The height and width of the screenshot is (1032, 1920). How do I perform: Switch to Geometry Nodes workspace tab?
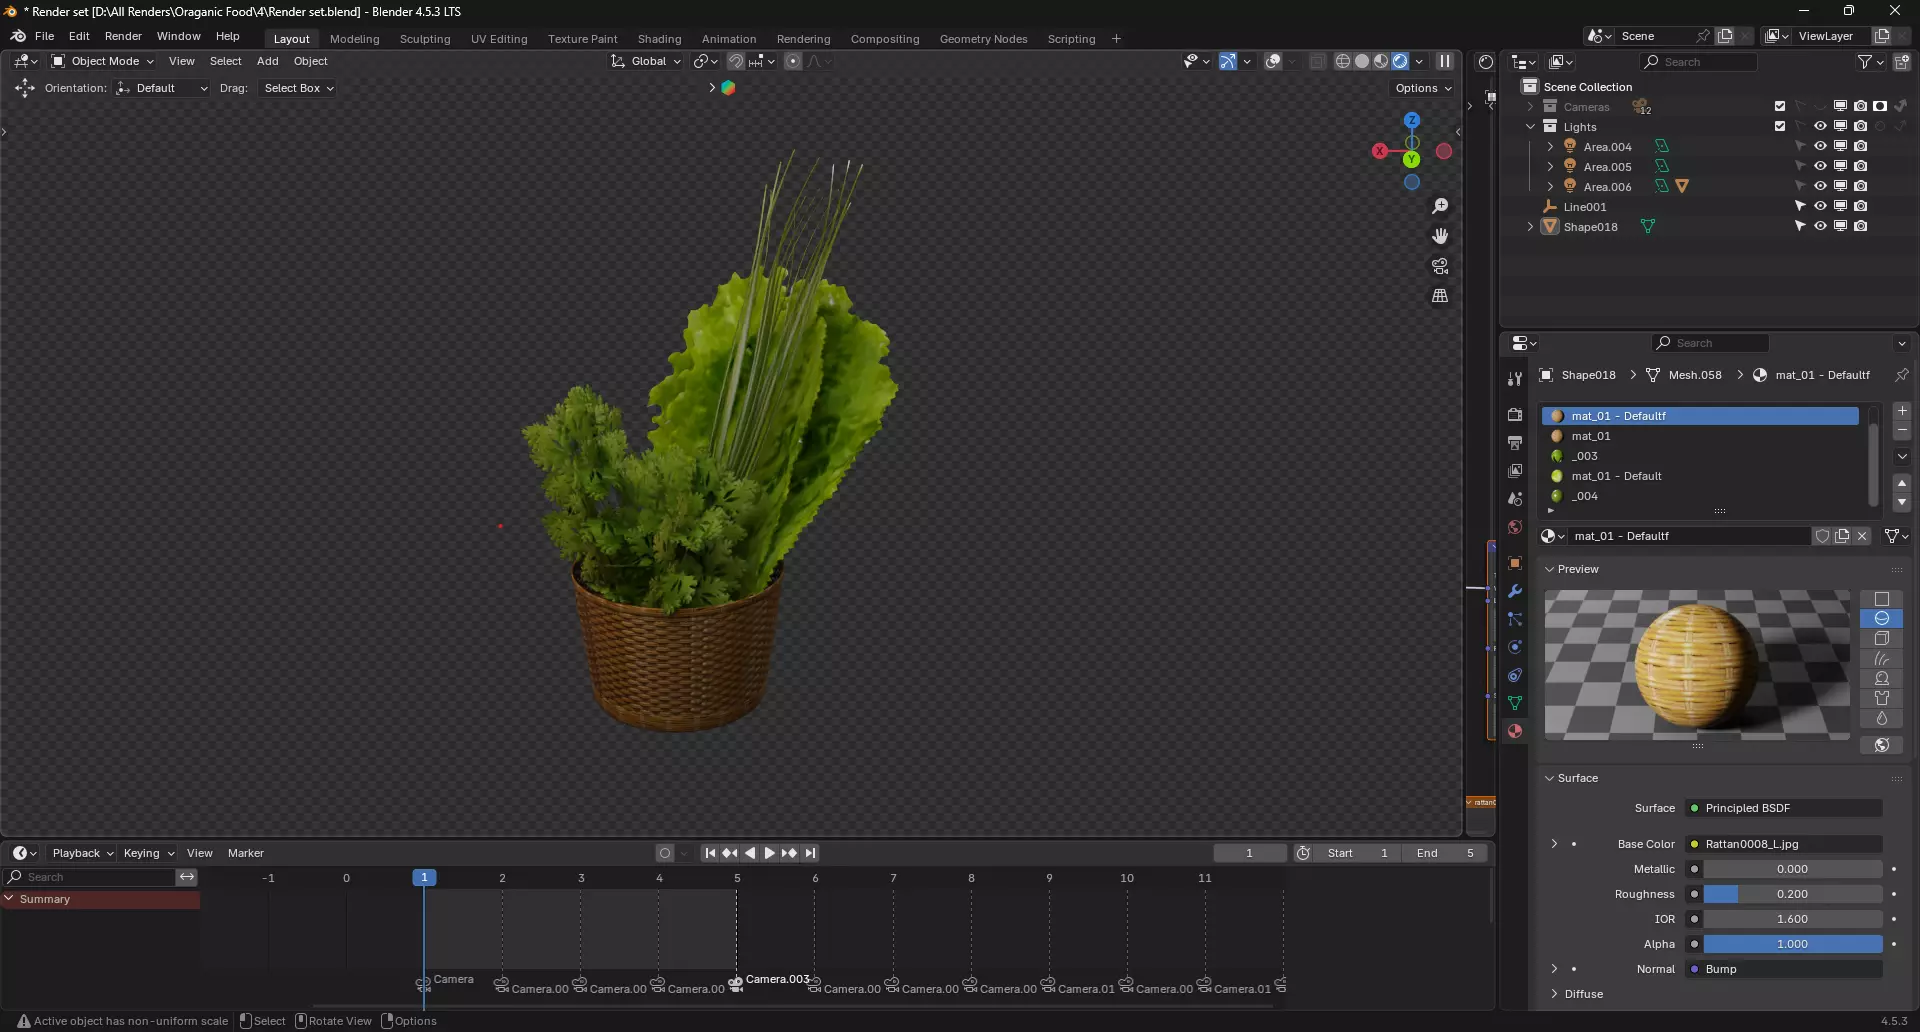click(983, 39)
